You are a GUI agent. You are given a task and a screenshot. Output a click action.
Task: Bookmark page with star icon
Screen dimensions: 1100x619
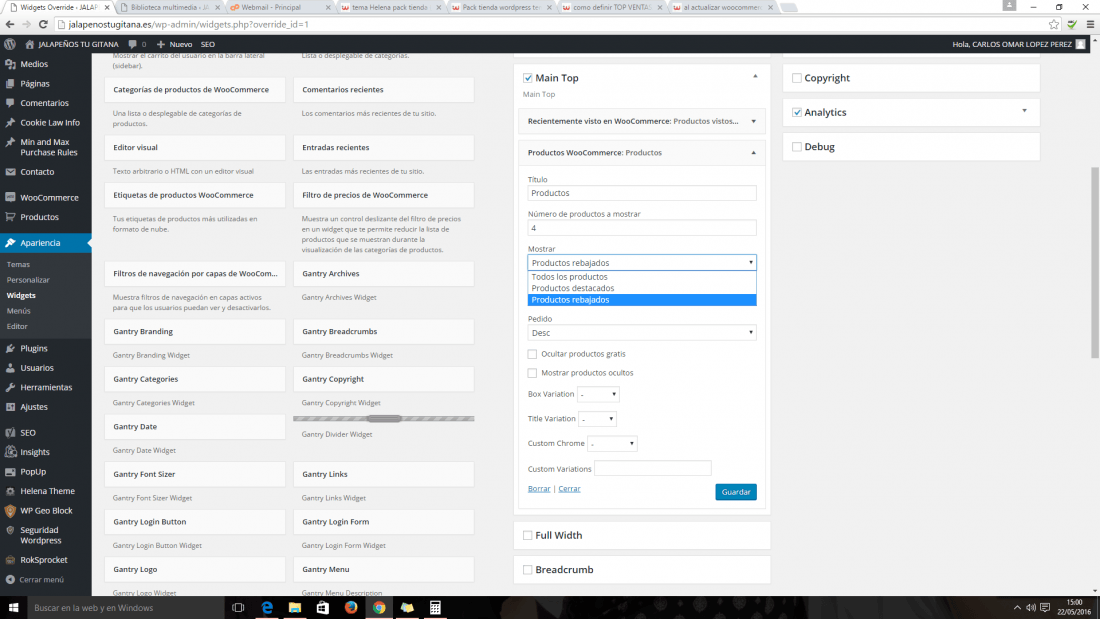click(1054, 25)
